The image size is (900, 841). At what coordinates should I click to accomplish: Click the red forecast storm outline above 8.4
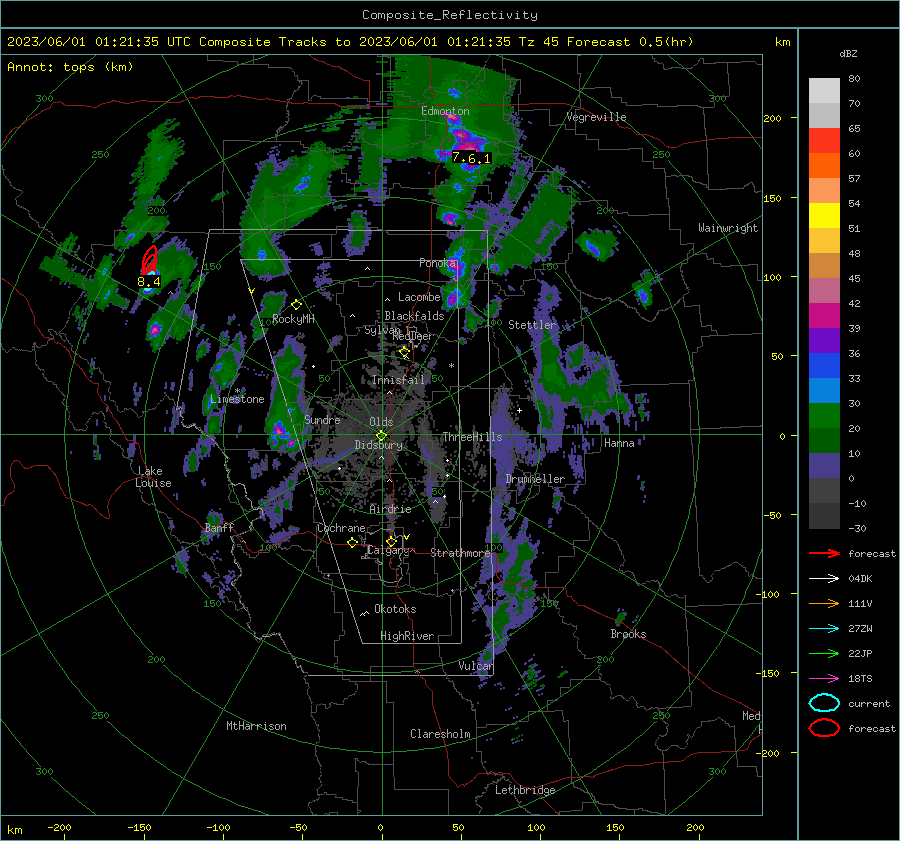(x=150, y=260)
